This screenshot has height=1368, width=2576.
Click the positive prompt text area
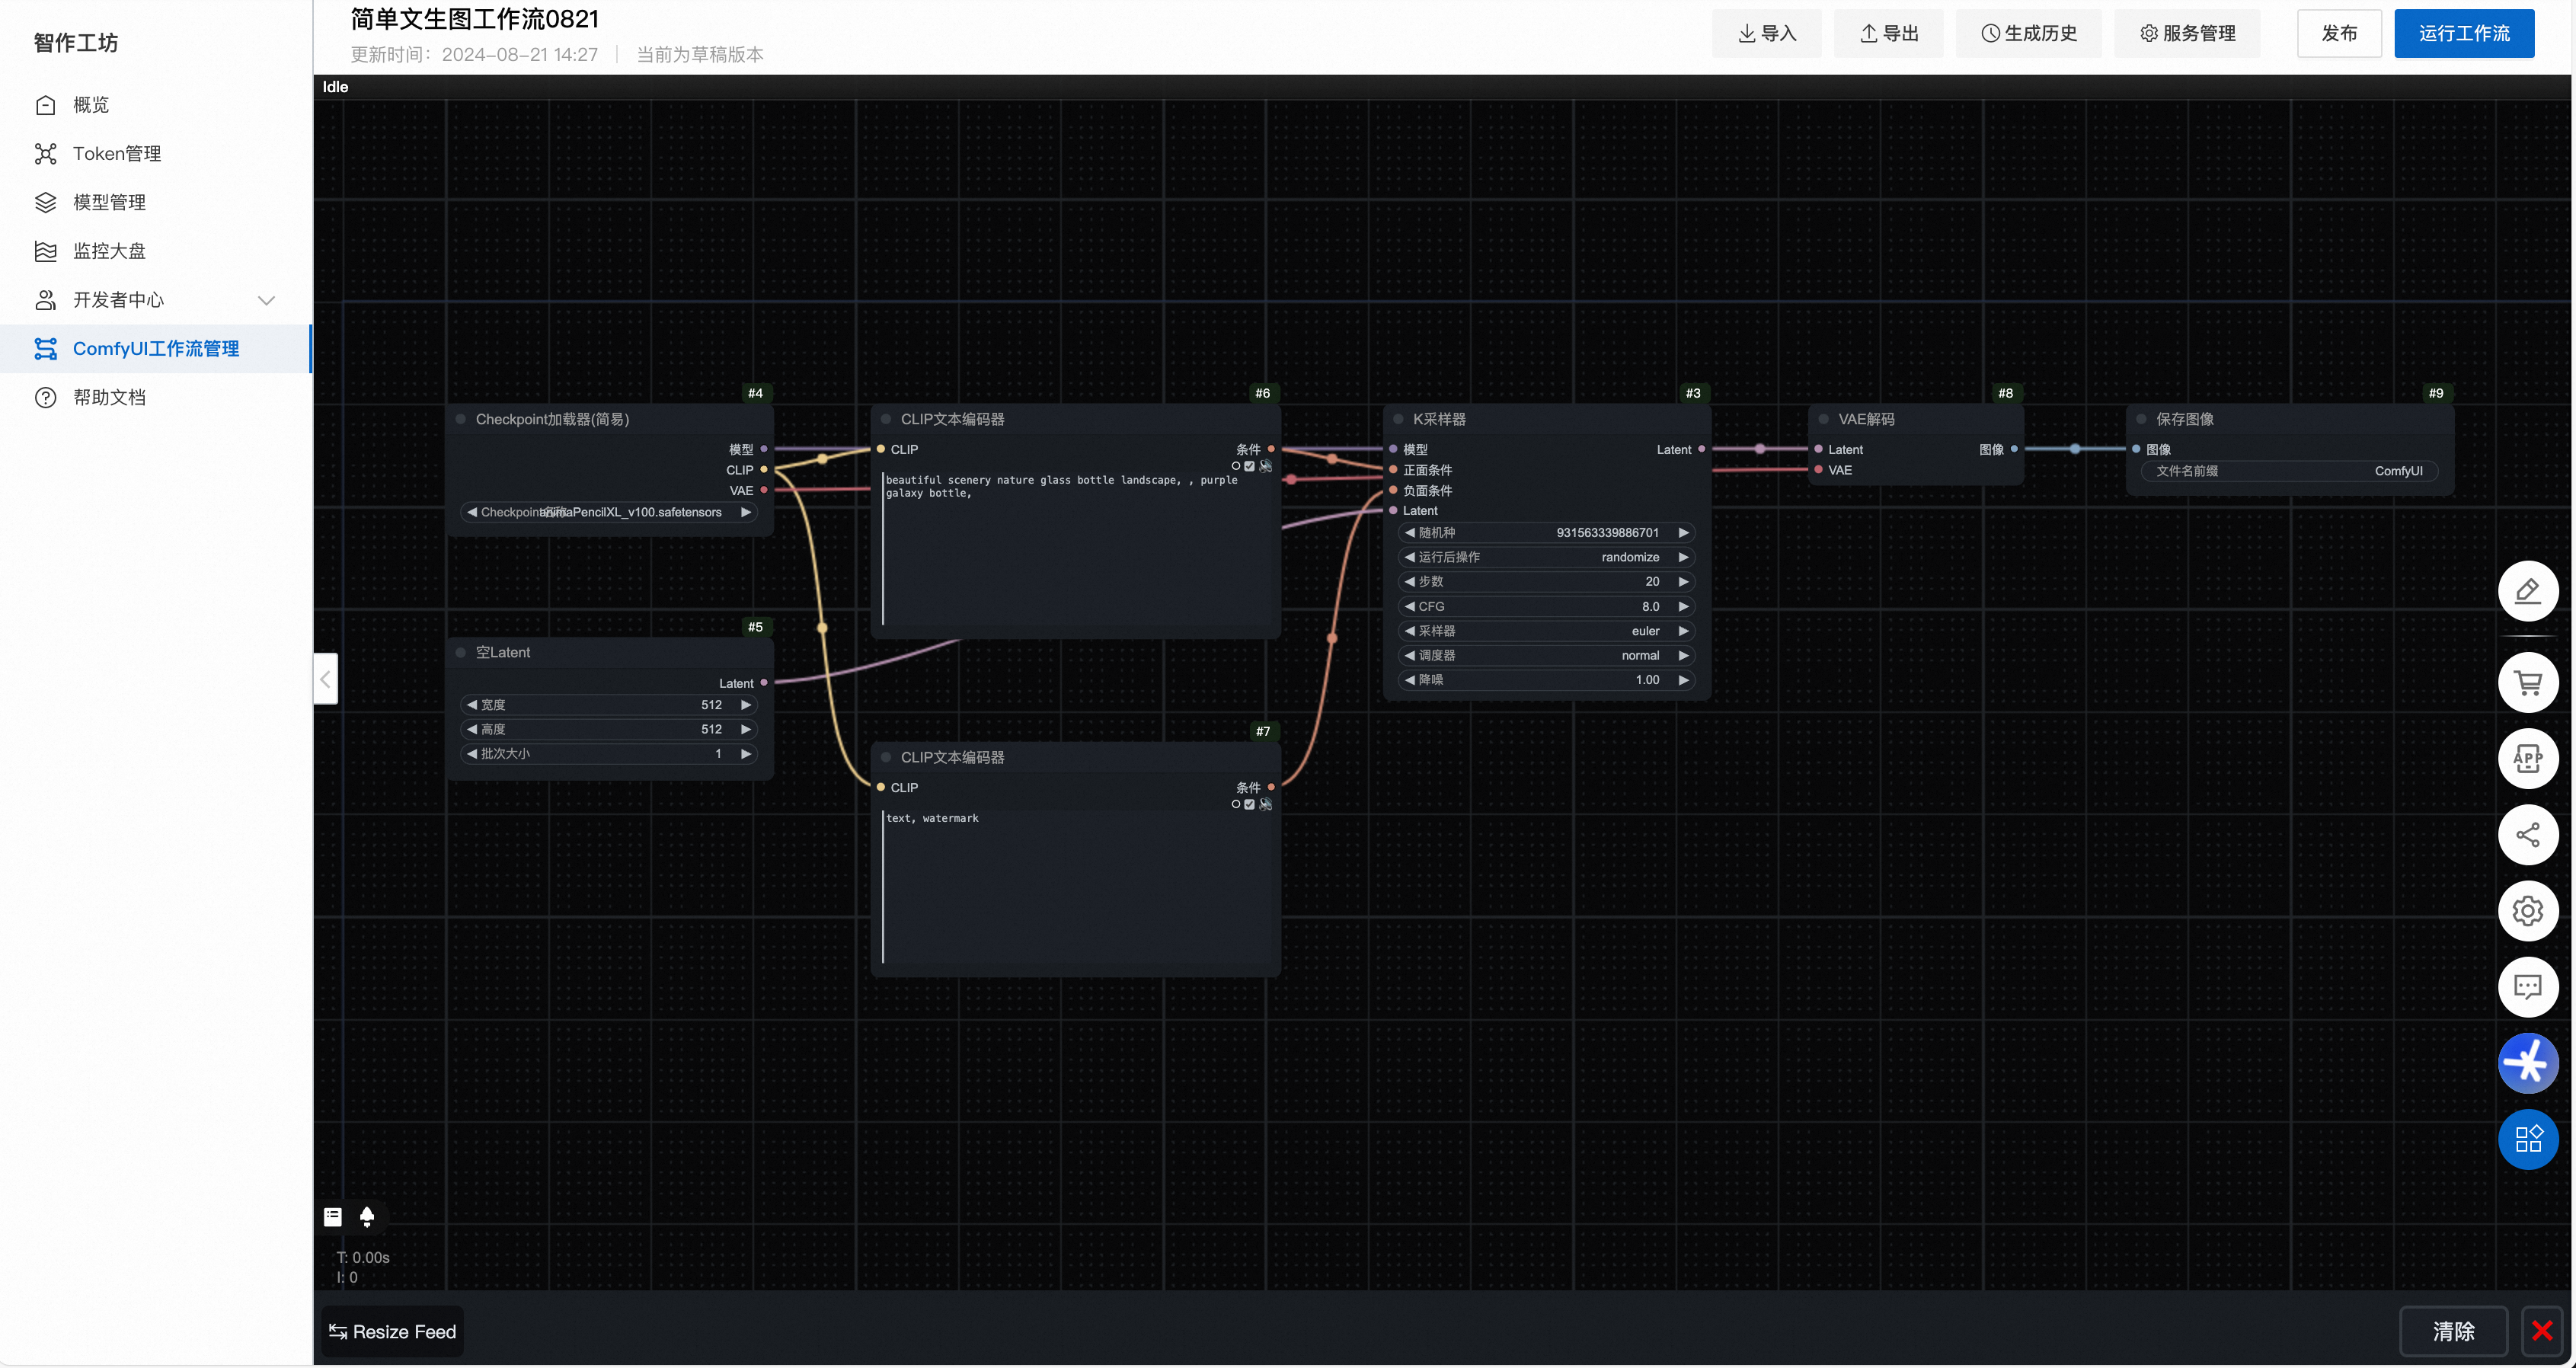(x=1077, y=549)
